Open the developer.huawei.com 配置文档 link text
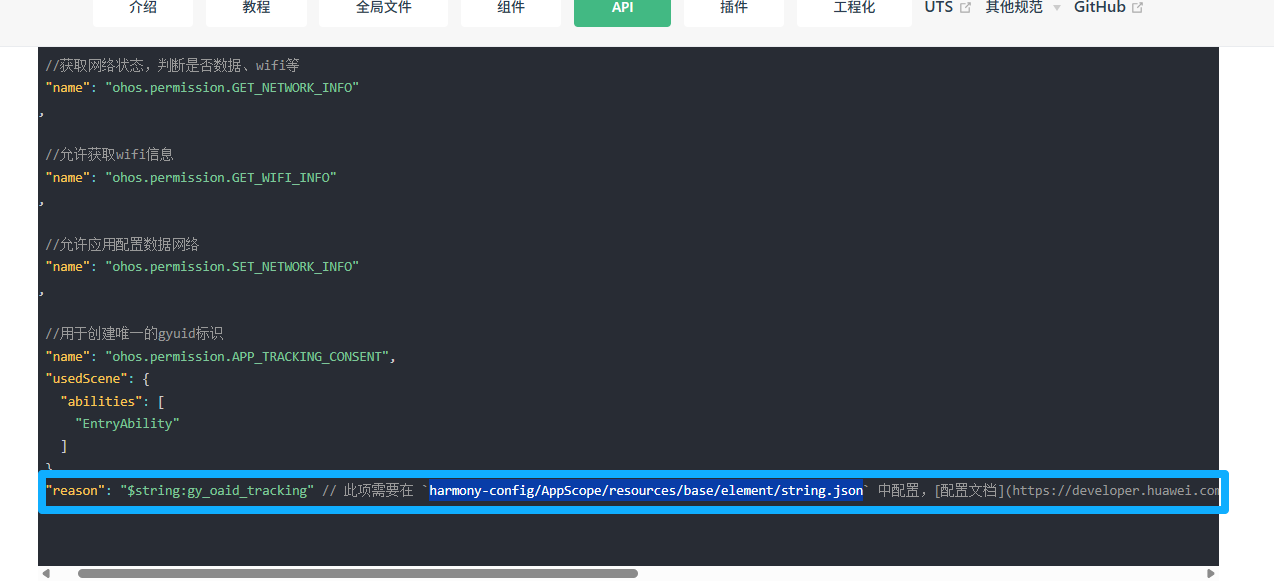The image size is (1274, 586). coord(1077,491)
